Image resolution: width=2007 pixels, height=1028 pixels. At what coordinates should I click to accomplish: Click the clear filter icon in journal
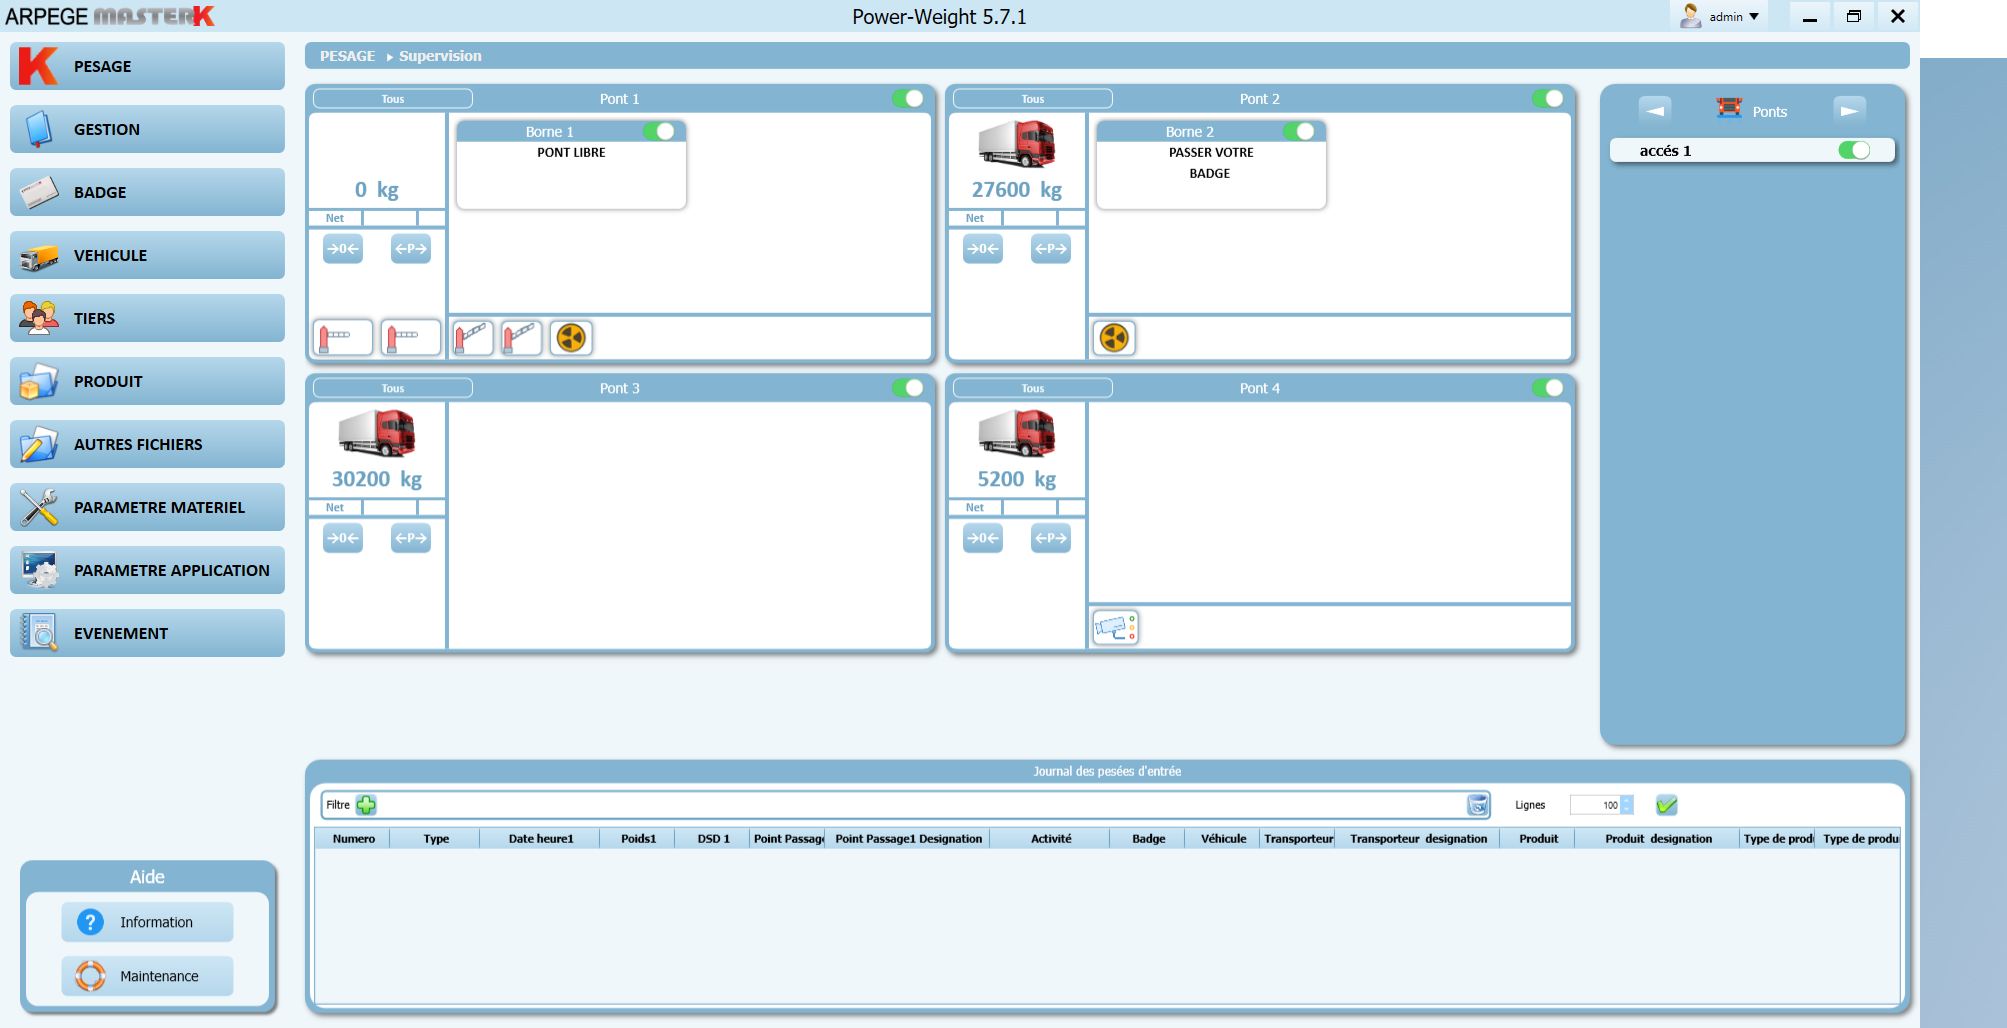coord(1477,805)
